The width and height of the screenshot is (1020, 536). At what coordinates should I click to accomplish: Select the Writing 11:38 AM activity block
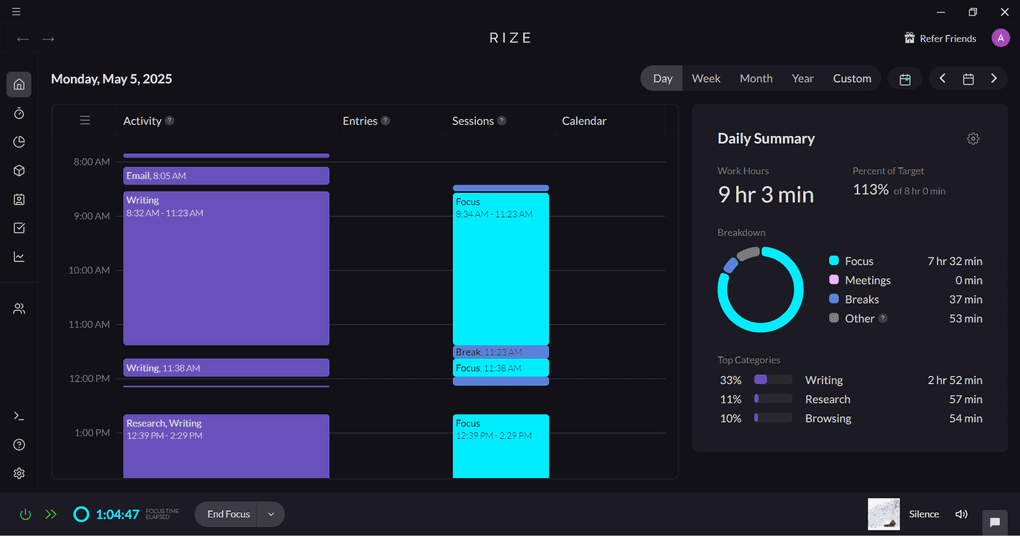[x=226, y=368]
